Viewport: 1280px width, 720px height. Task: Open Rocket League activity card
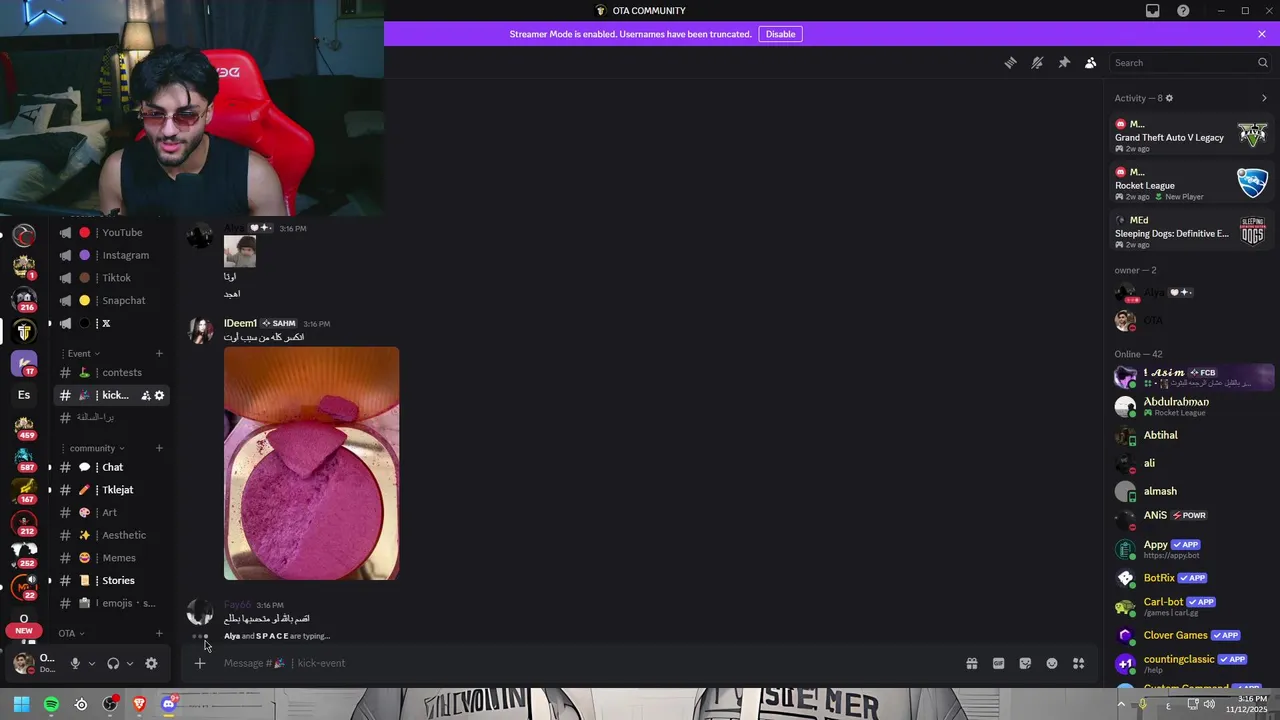pyautogui.click(x=1191, y=184)
